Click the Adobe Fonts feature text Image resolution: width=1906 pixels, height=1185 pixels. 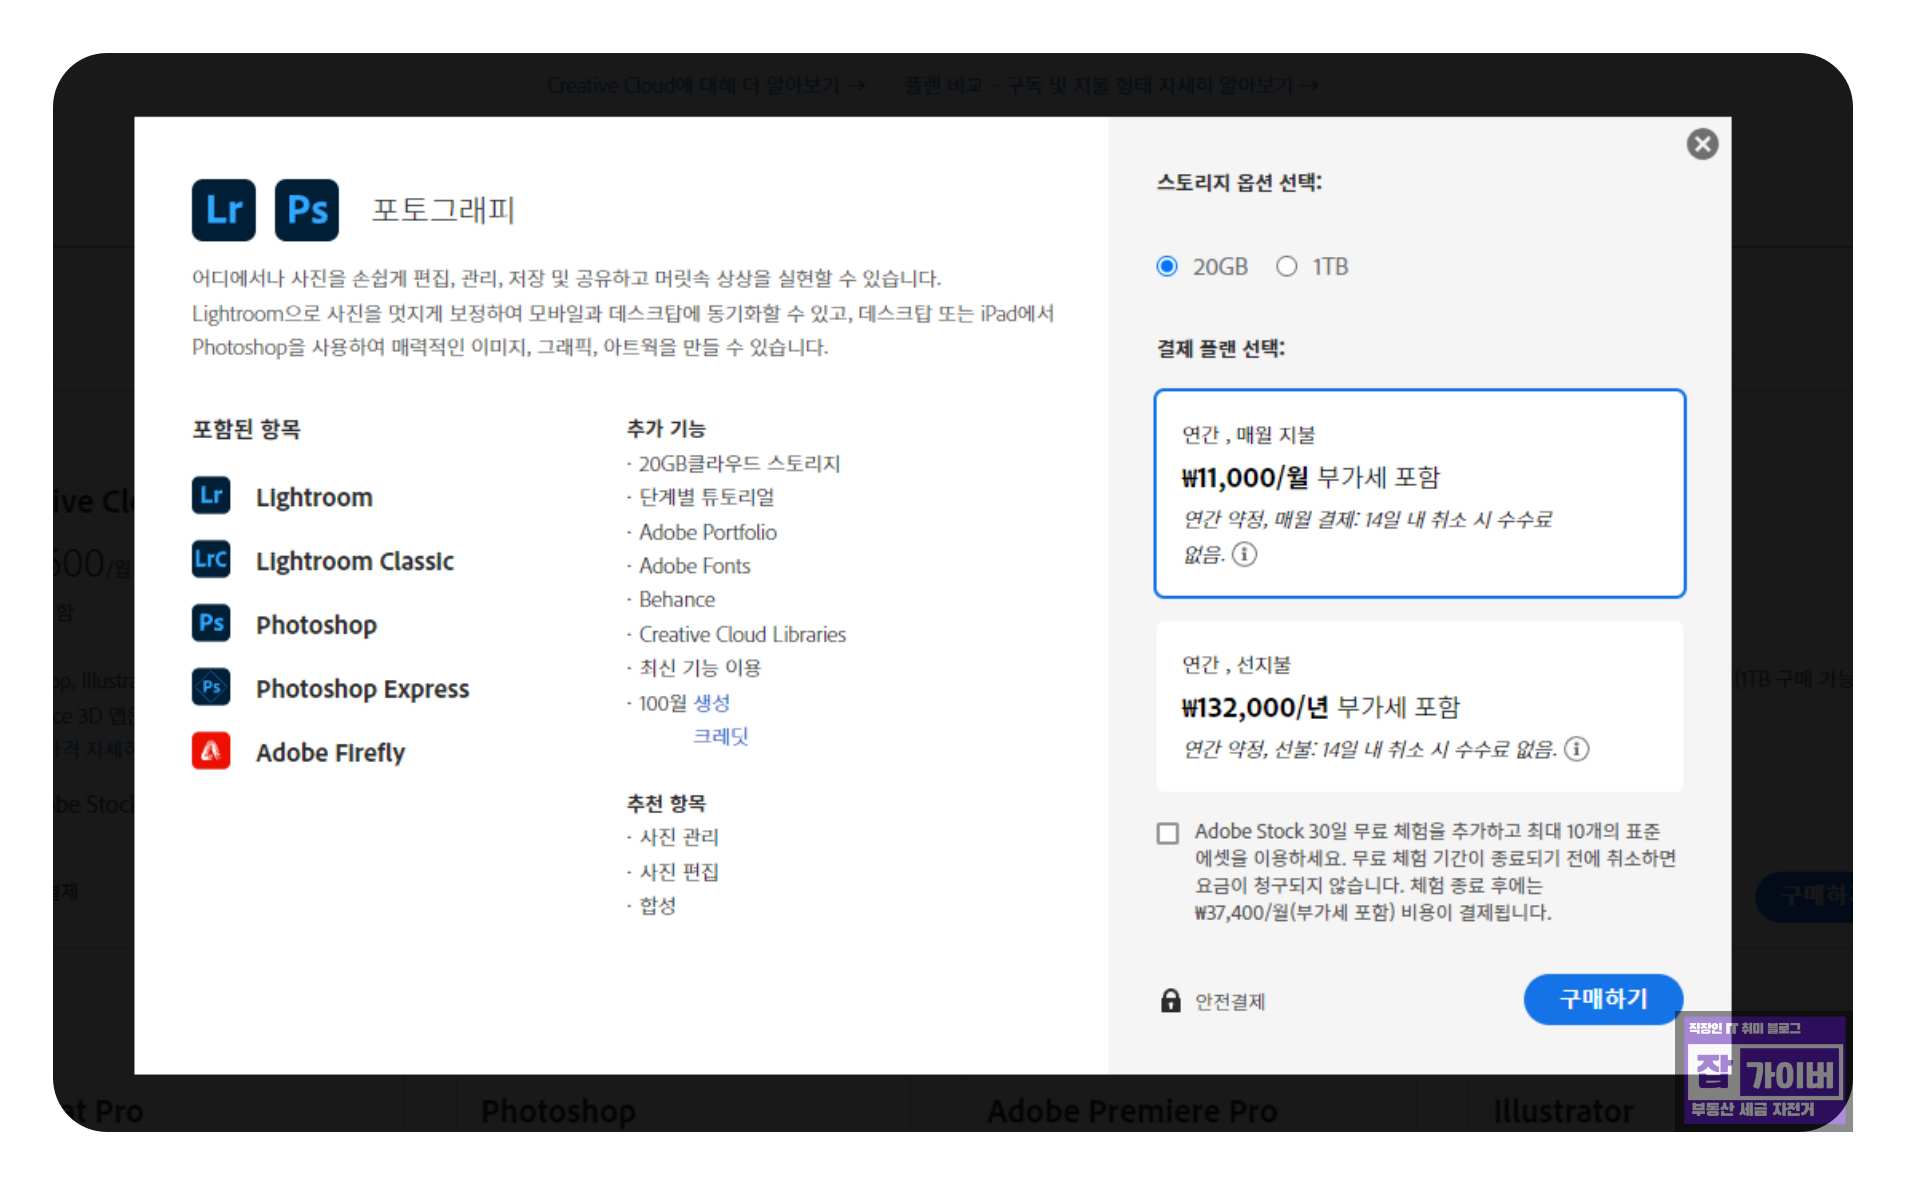[x=694, y=566]
